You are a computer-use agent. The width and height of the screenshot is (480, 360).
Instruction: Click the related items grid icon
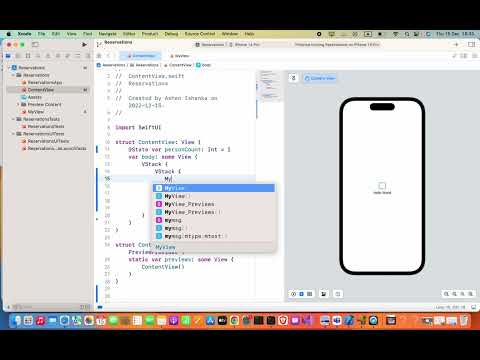click(99, 56)
